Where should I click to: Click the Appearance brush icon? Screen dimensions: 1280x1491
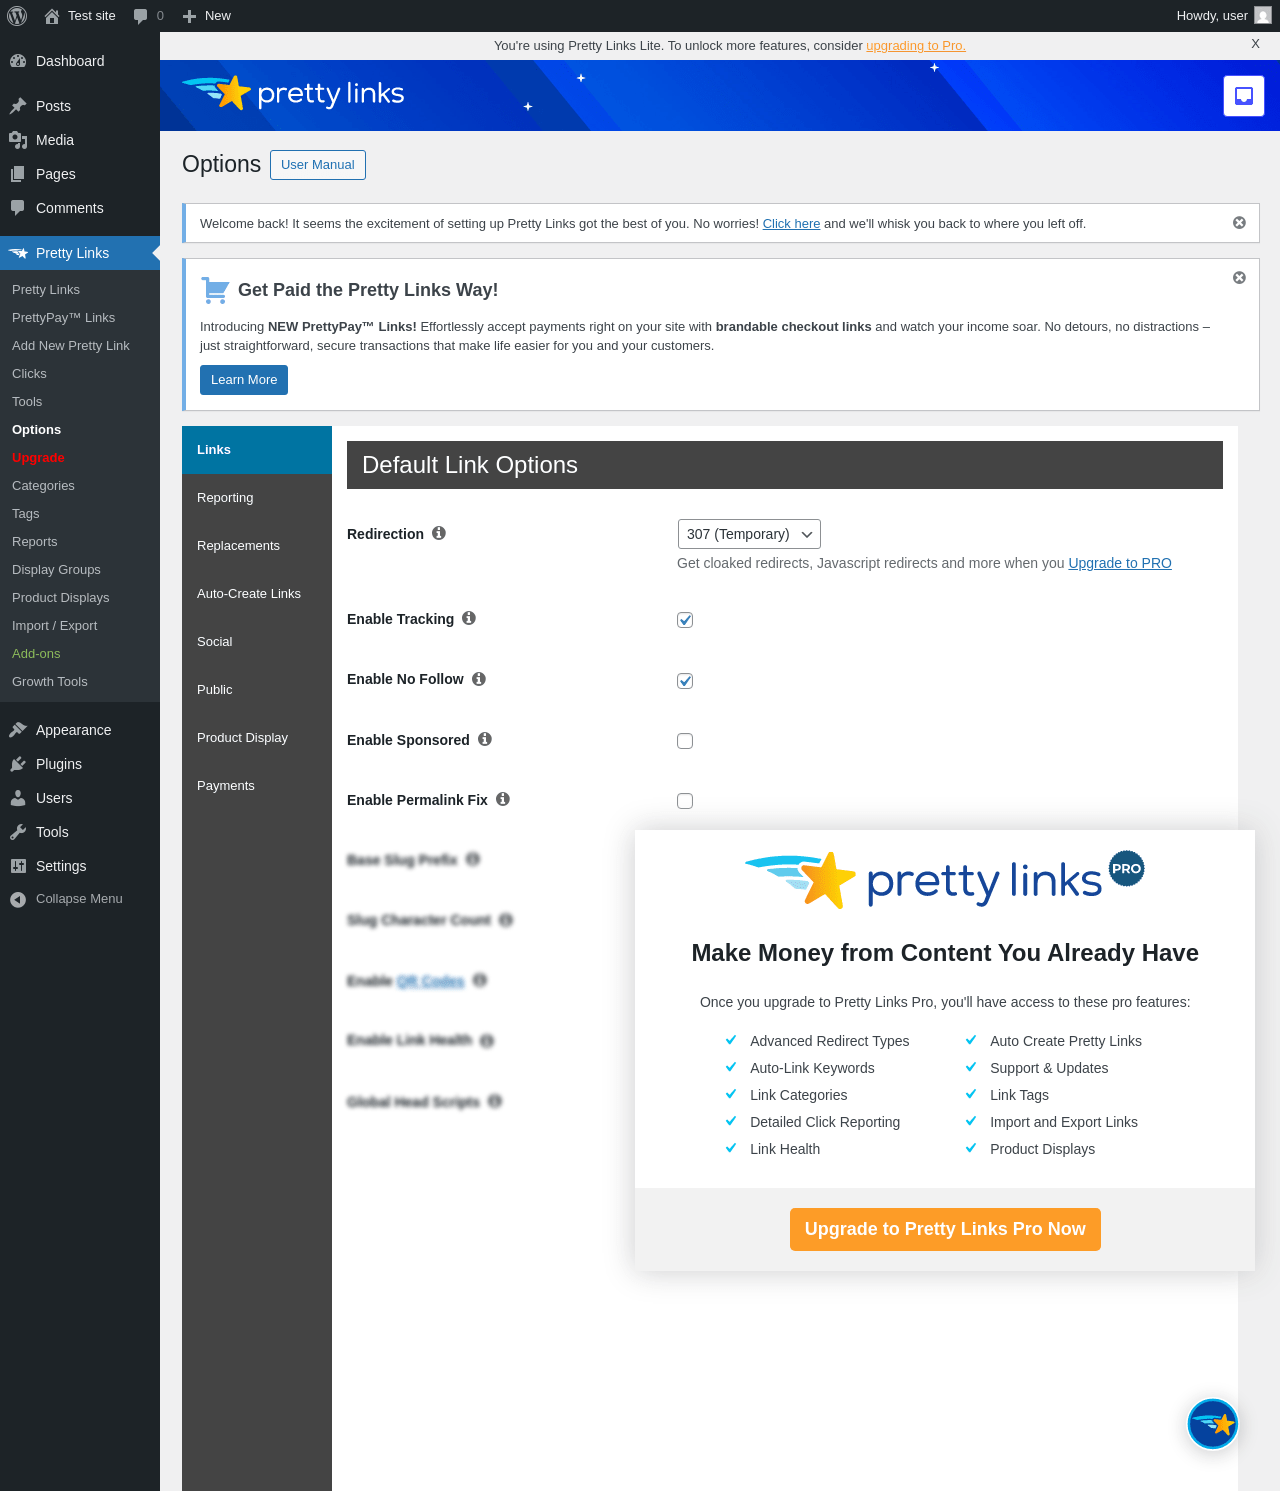click(18, 730)
